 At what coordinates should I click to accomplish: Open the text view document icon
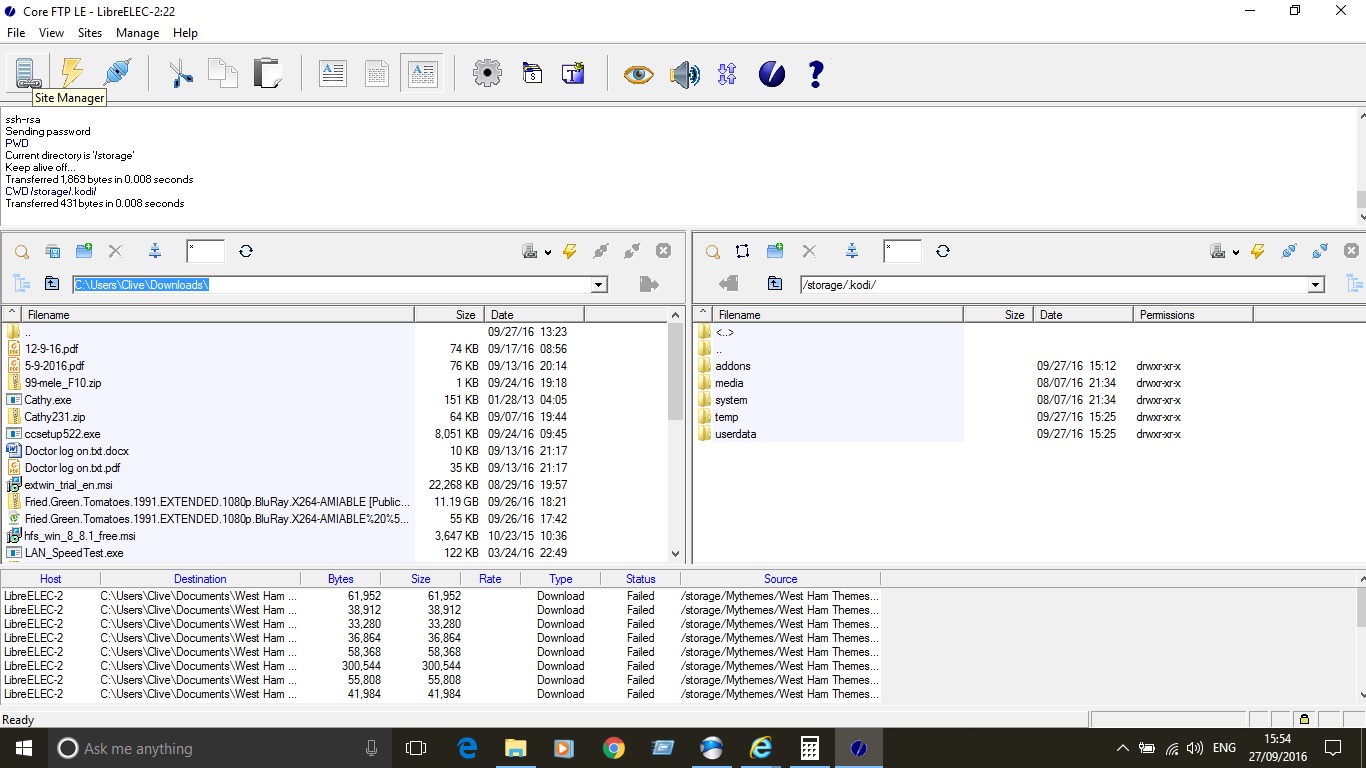tap(333, 73)
